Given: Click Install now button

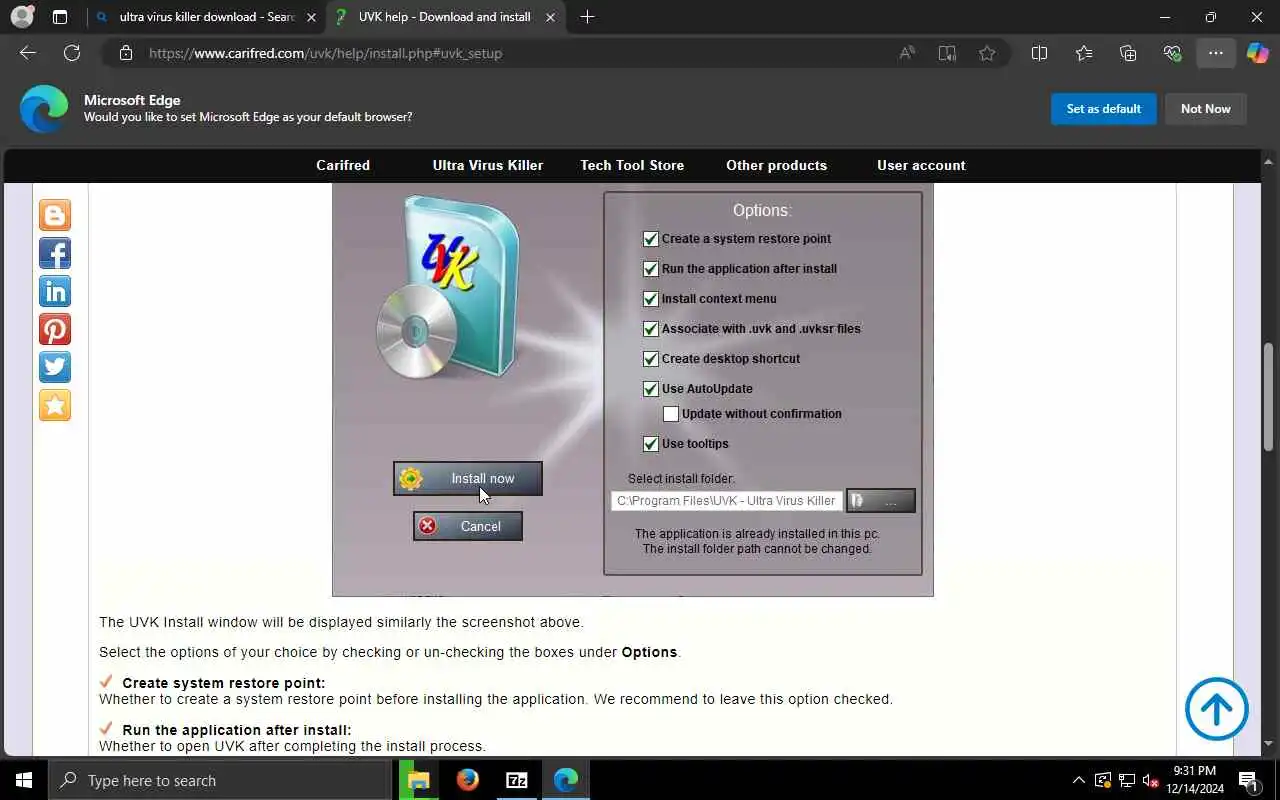Looking at the screenshot, I should tap(468, 479).
